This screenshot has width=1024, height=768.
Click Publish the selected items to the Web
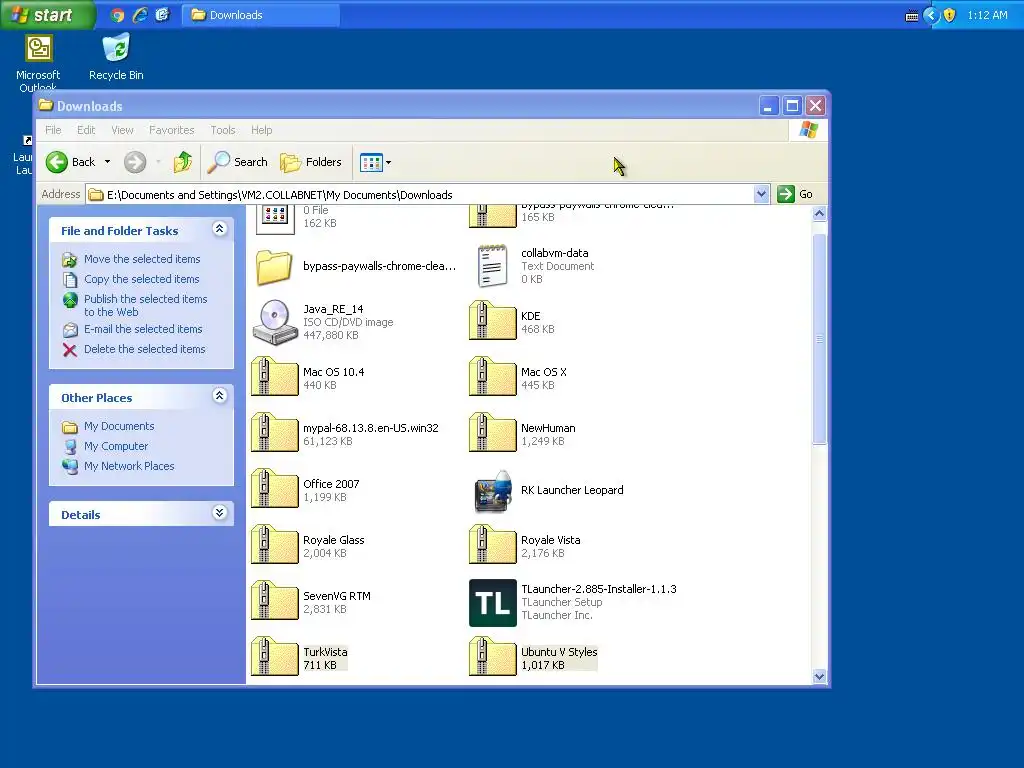[x=146, y=305]
